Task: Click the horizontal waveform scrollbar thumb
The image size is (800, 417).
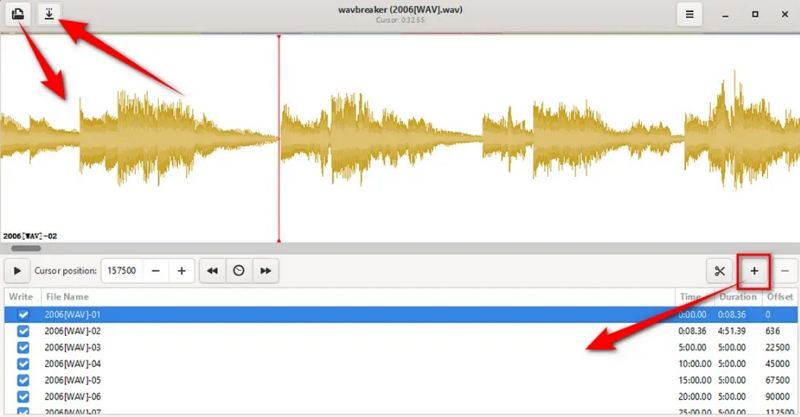Action: (x=26, y=249)
